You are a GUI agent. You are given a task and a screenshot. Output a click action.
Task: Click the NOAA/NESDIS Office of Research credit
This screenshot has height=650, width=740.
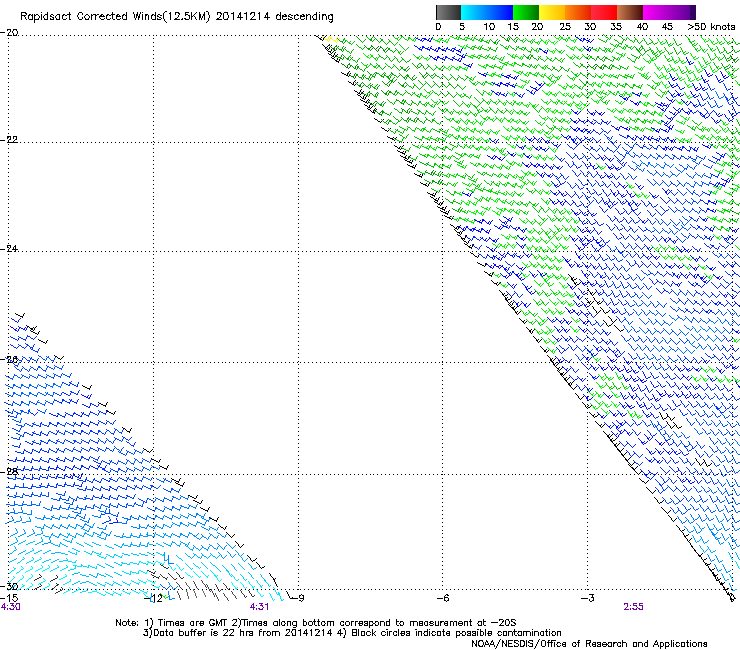point(589,644)
